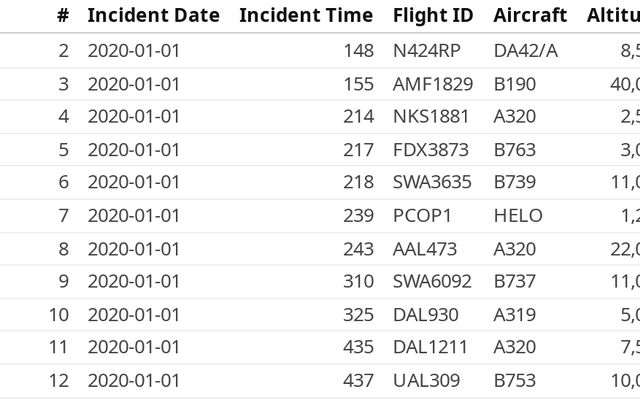Click the AMF1829 flight cell
Viewport: 640px width, 400px height.
(432, 84)
